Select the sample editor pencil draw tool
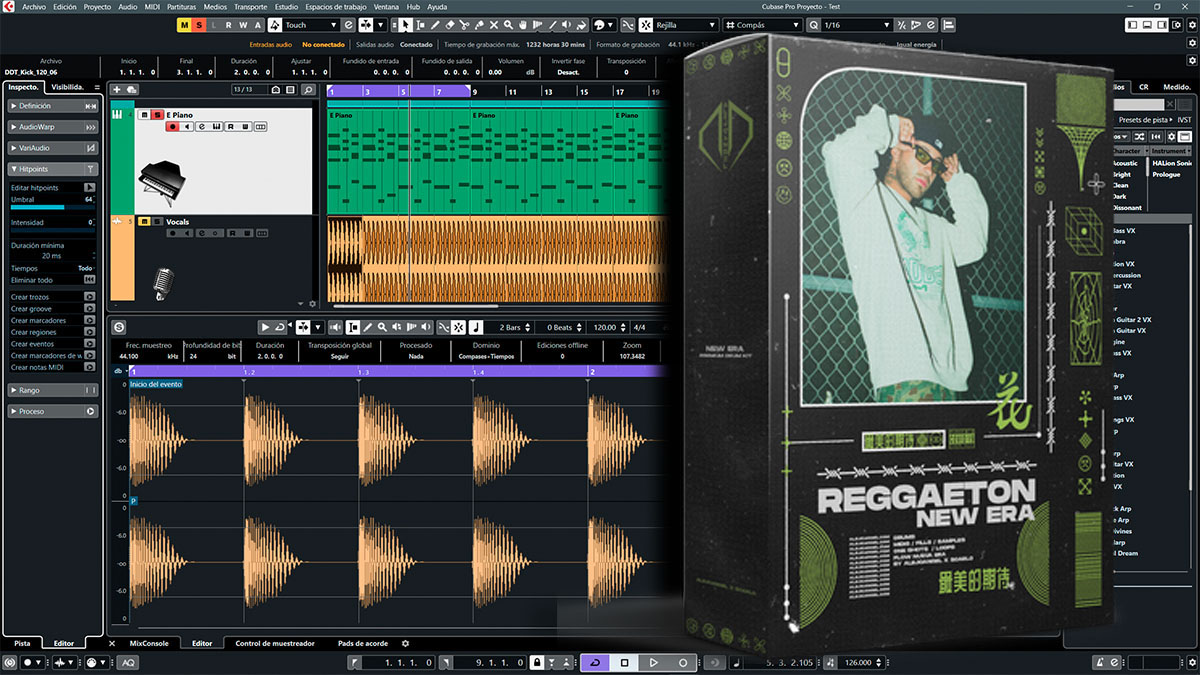This screenshot has width=1200, height=675. (x=367, y=327)
